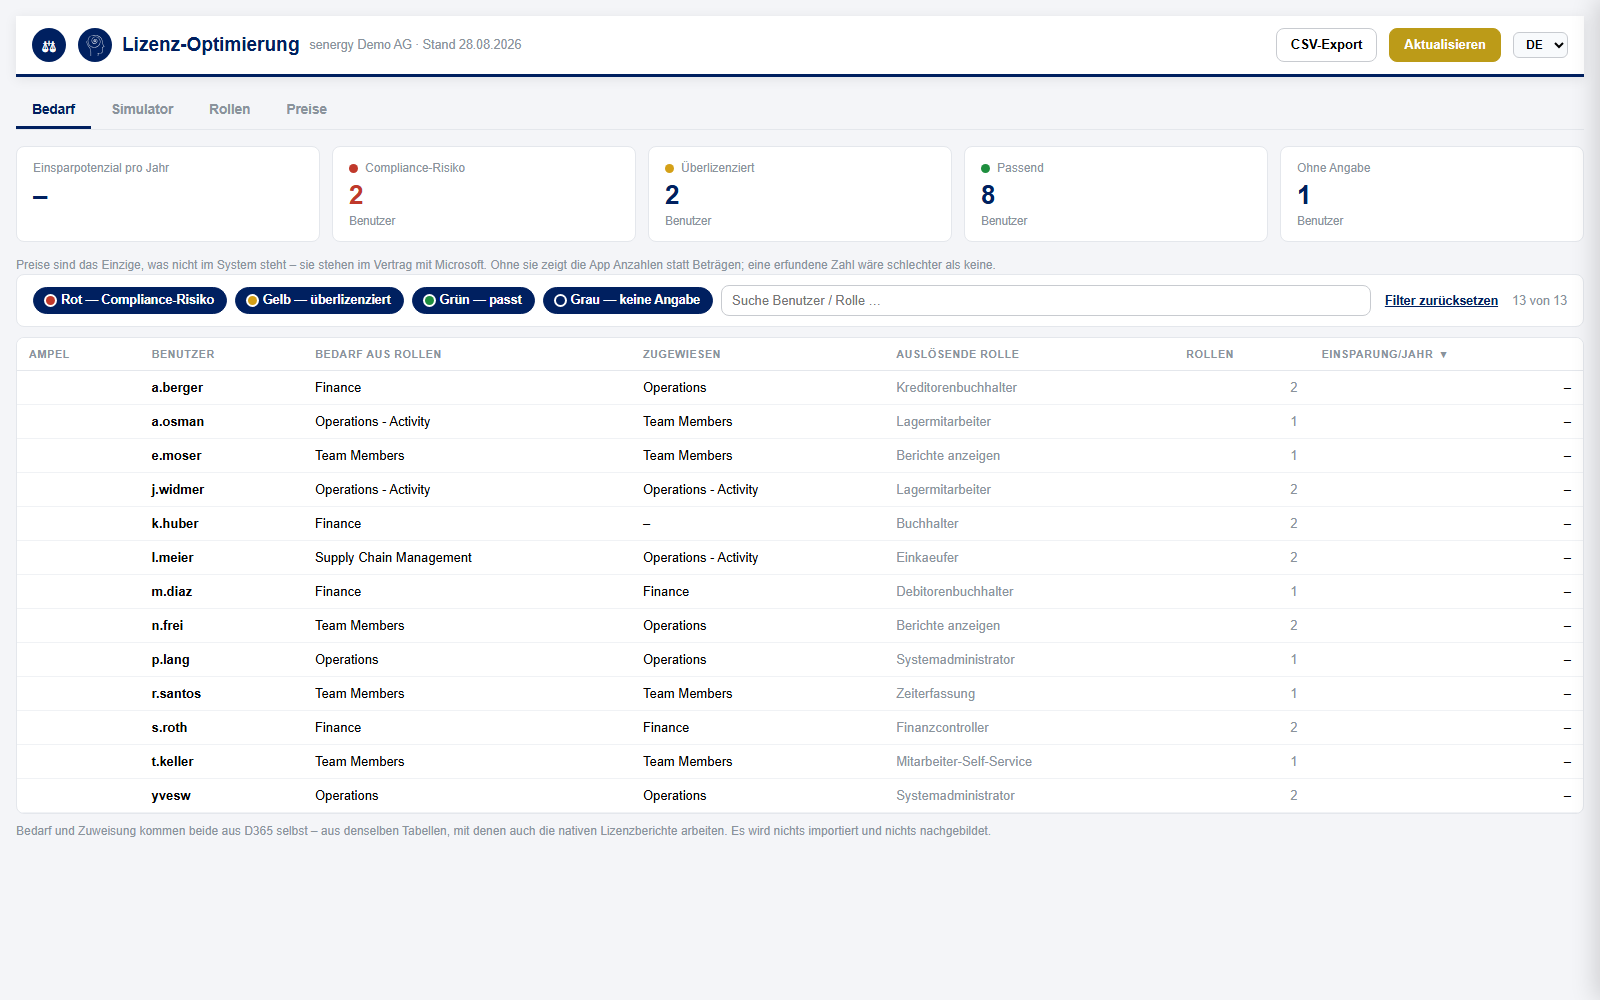1600x1000 pixels.
Task: Open the Simulator tab
Action: (142, 109)
